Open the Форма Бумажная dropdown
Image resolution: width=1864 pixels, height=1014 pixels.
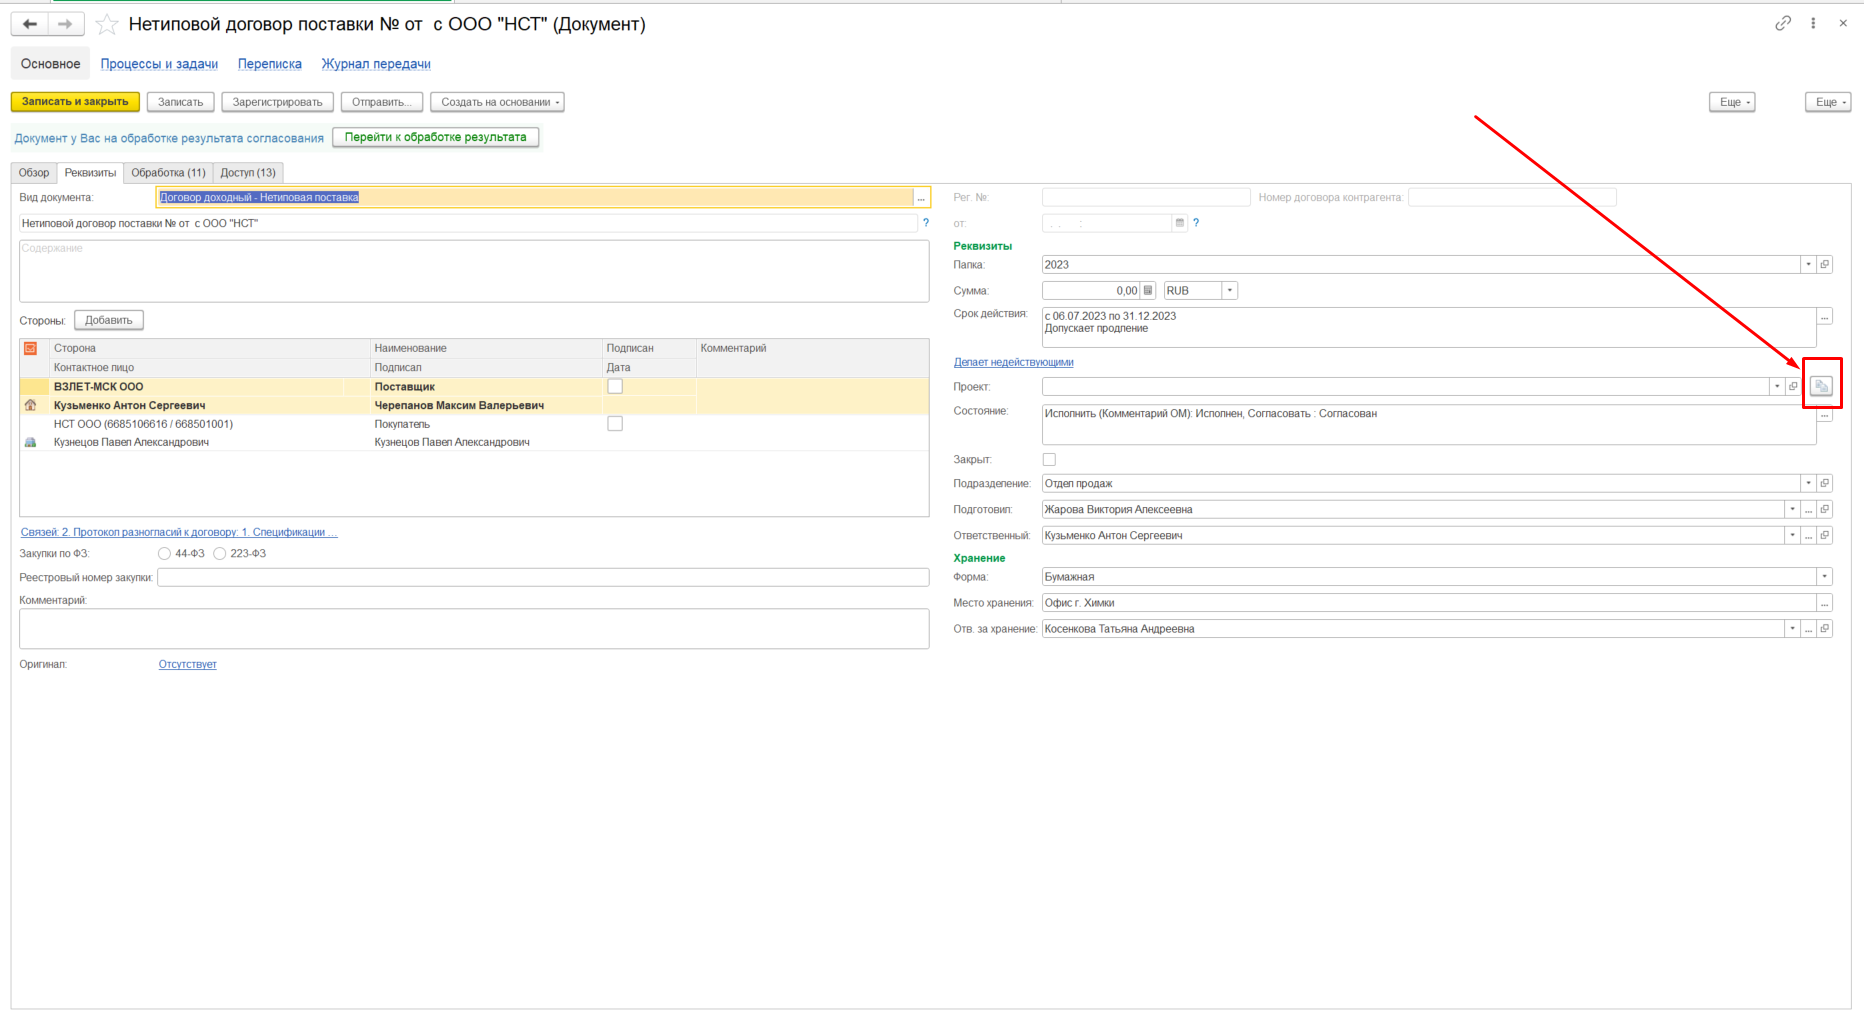pos(1825,577)
